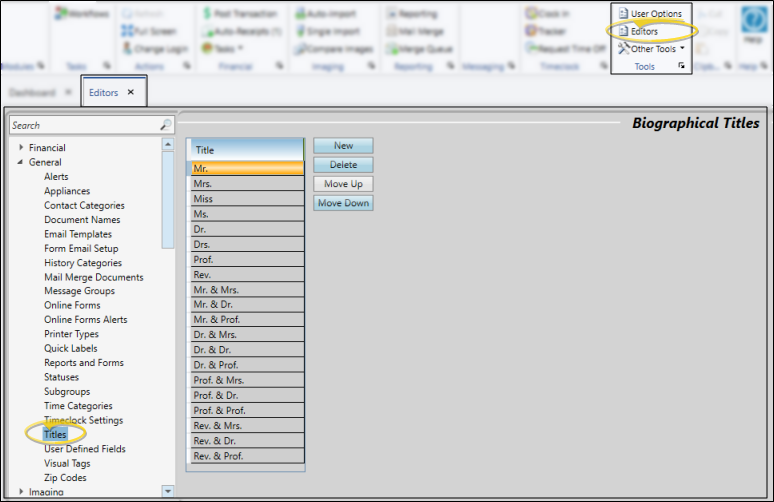774x502 pixels.
Task: Delete the selected title with Delete button
Action: (x=343, y=165)
